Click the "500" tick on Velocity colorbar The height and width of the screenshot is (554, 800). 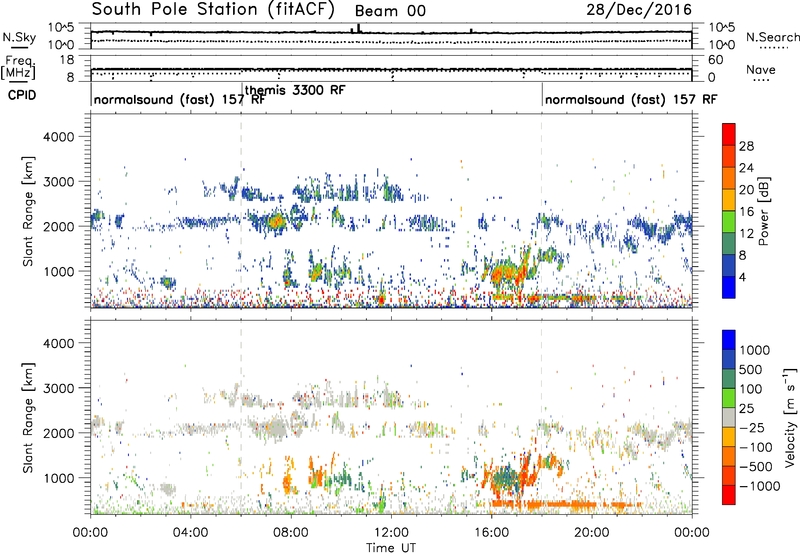coord(751,369)
